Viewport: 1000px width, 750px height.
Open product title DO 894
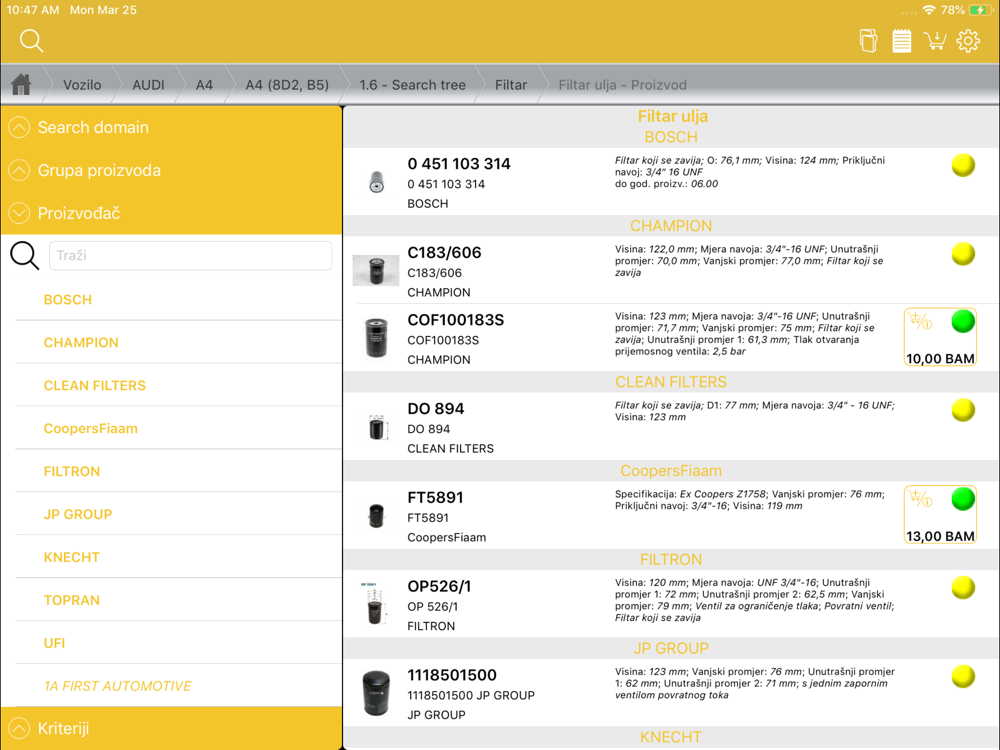point(436,409)
